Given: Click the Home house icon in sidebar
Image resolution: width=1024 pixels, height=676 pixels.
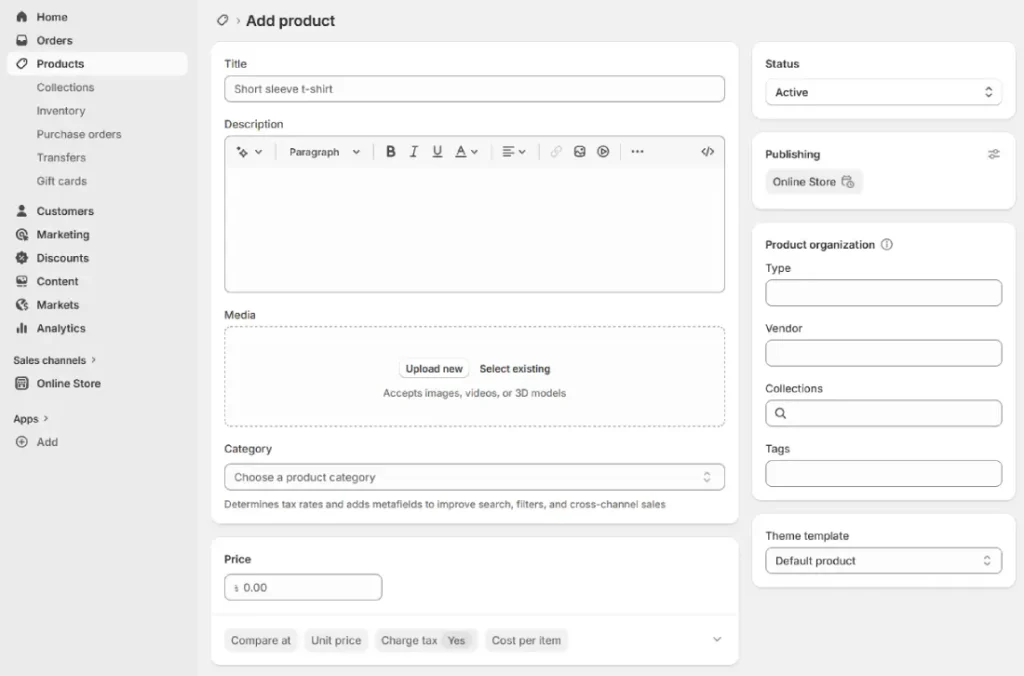Looking at the screenshot, I should tap(22, 17).
